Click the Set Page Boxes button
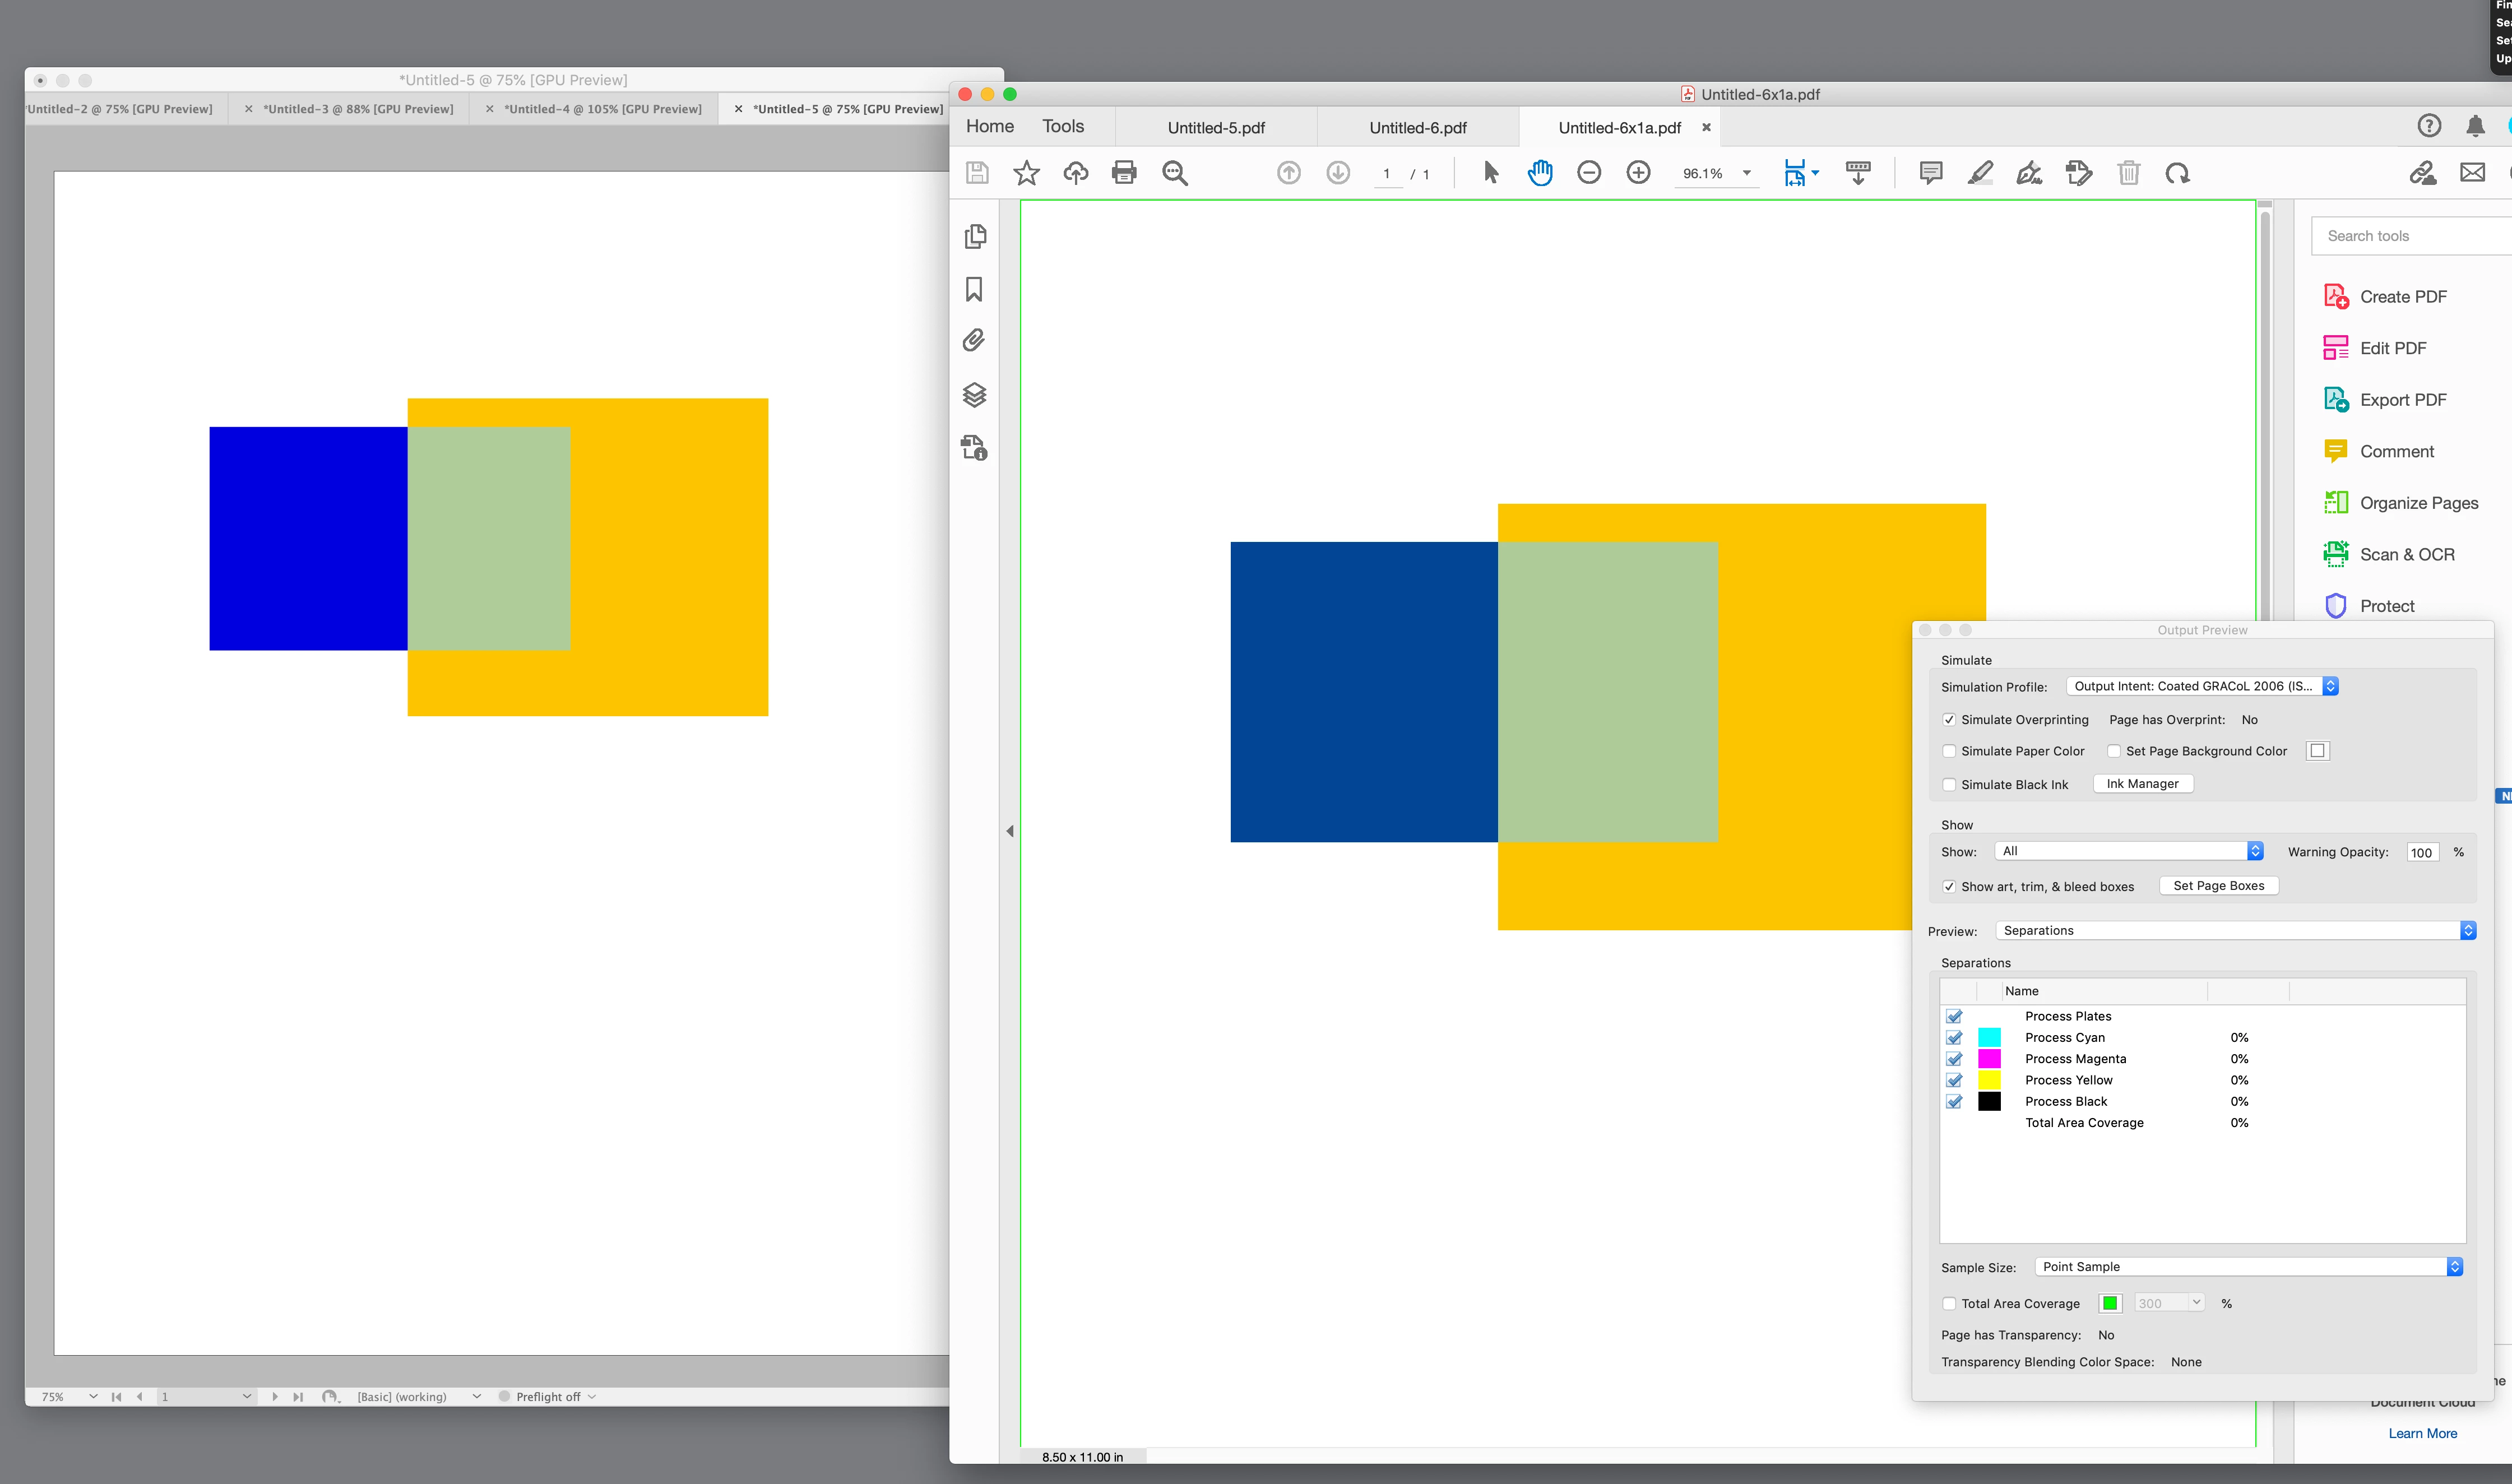This screenshot has height=1484, width=2512. coord(2218,886)
